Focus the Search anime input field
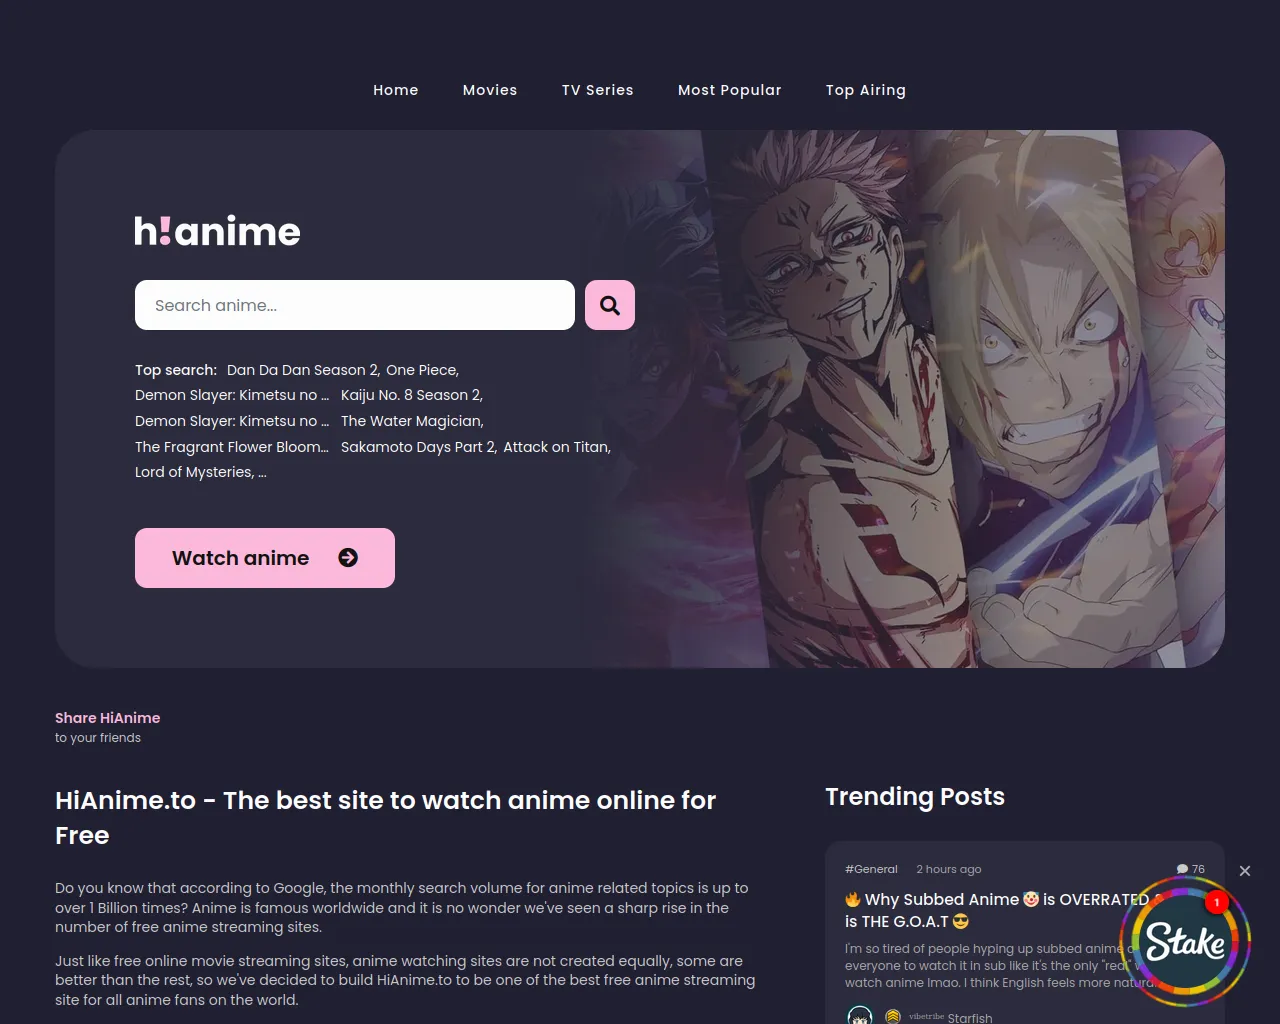 pos(355,305)
